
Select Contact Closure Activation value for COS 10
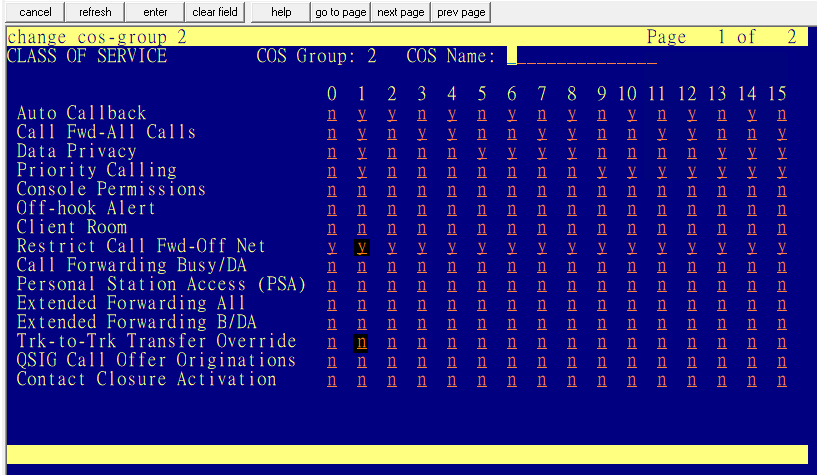click(x=632, y=380)
